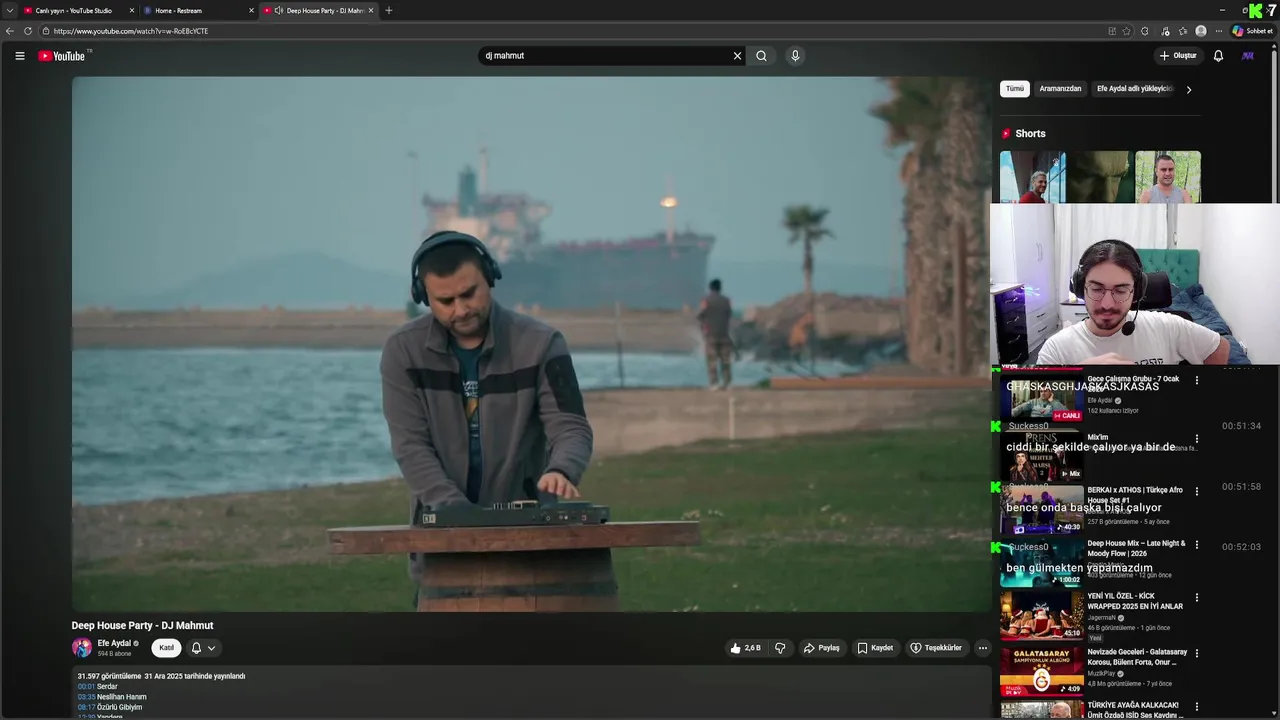Open YouTube notifications bell
This screenshot has height=720, width=1280.
click(x=1218, y=56)
